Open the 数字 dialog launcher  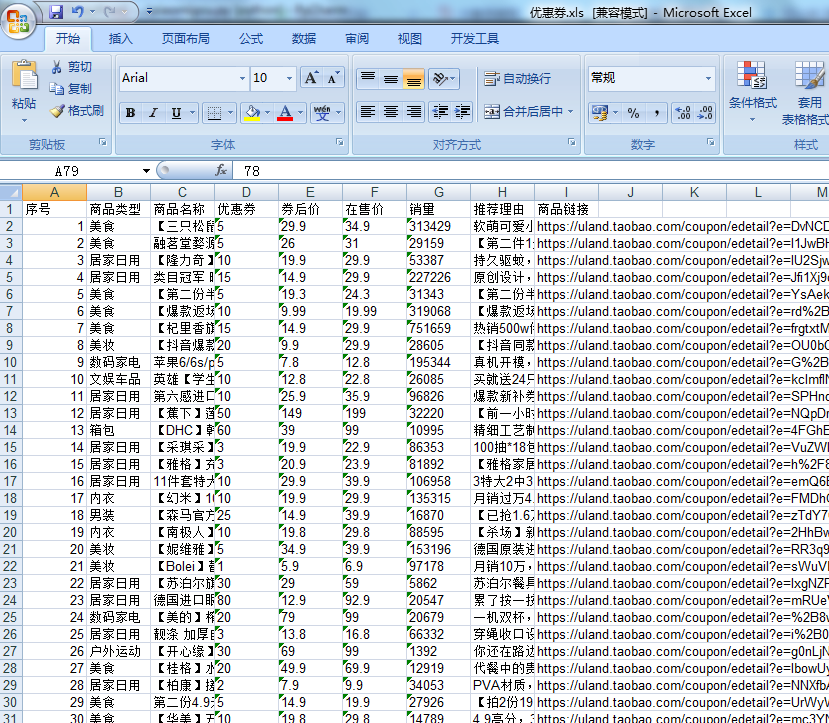(x=711, y=142)
